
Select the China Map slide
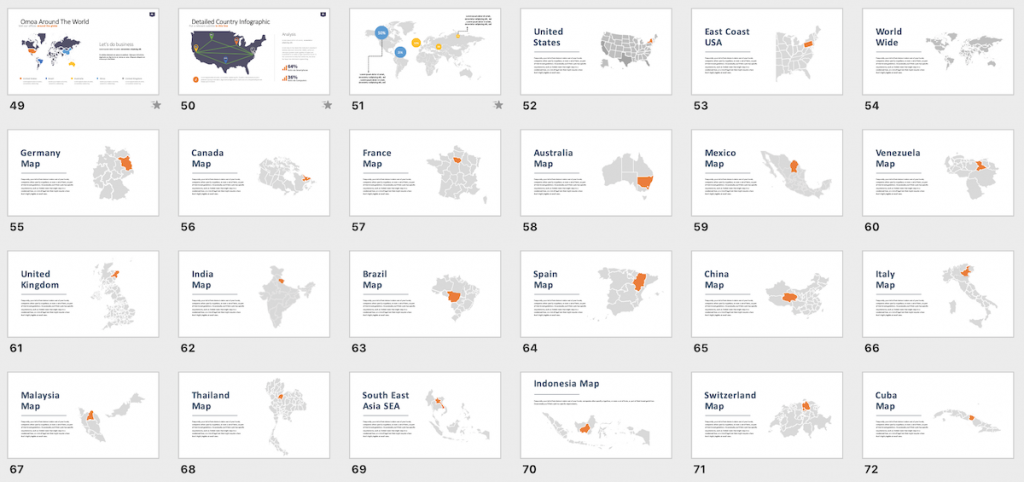tap(767, 294)
